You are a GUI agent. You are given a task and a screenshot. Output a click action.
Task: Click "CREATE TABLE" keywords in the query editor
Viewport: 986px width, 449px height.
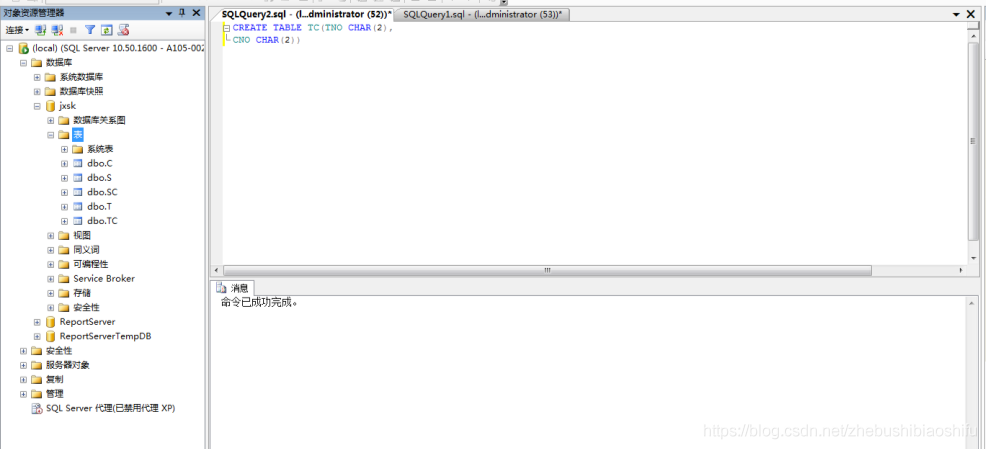pos(267,28)
